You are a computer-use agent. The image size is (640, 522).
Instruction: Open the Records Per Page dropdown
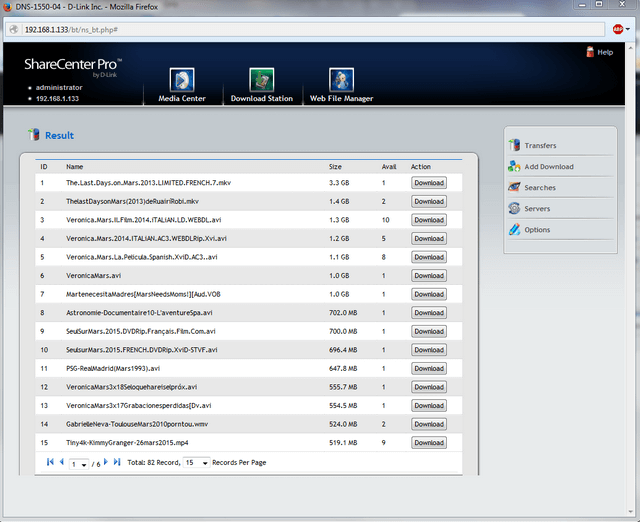click(197, 463)
